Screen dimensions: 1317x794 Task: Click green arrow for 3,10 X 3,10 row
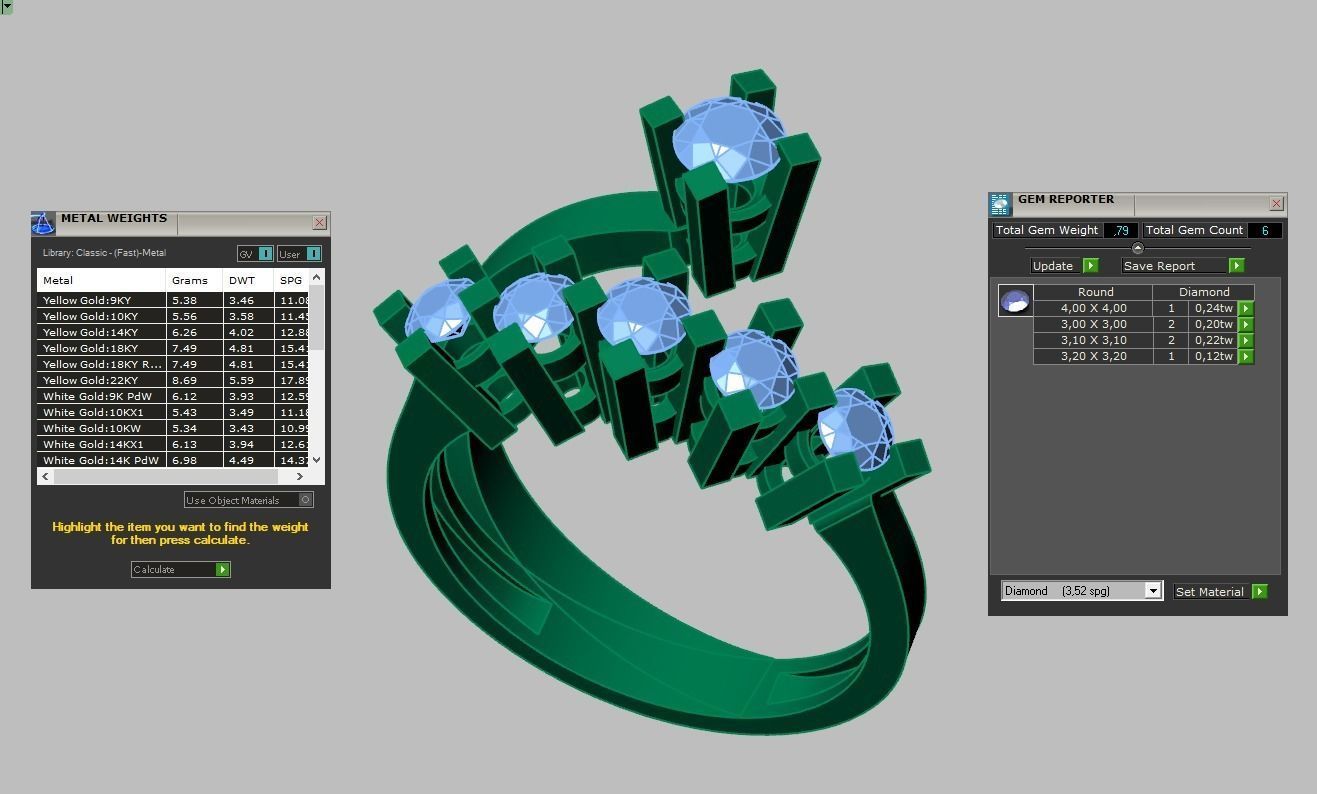coord(1246,340)
